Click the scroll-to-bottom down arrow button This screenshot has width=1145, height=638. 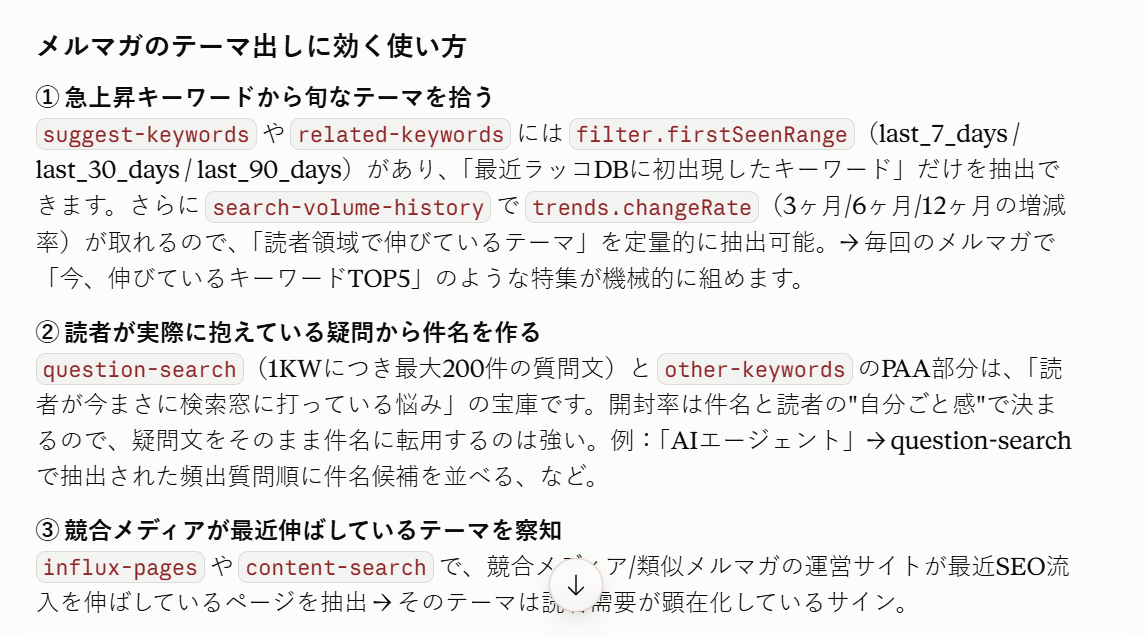pos(576,585)
